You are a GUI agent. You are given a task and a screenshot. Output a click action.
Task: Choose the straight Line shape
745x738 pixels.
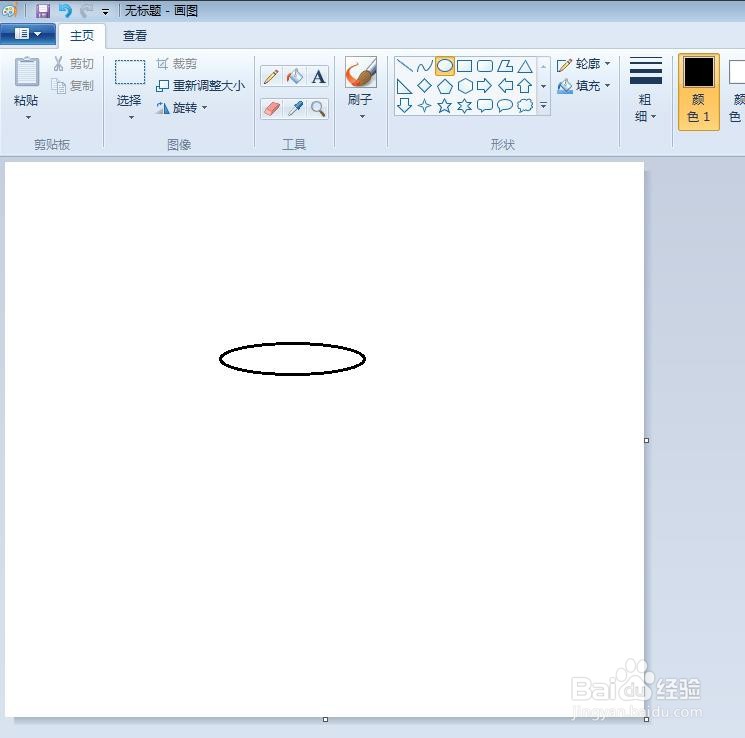point(404,66)
